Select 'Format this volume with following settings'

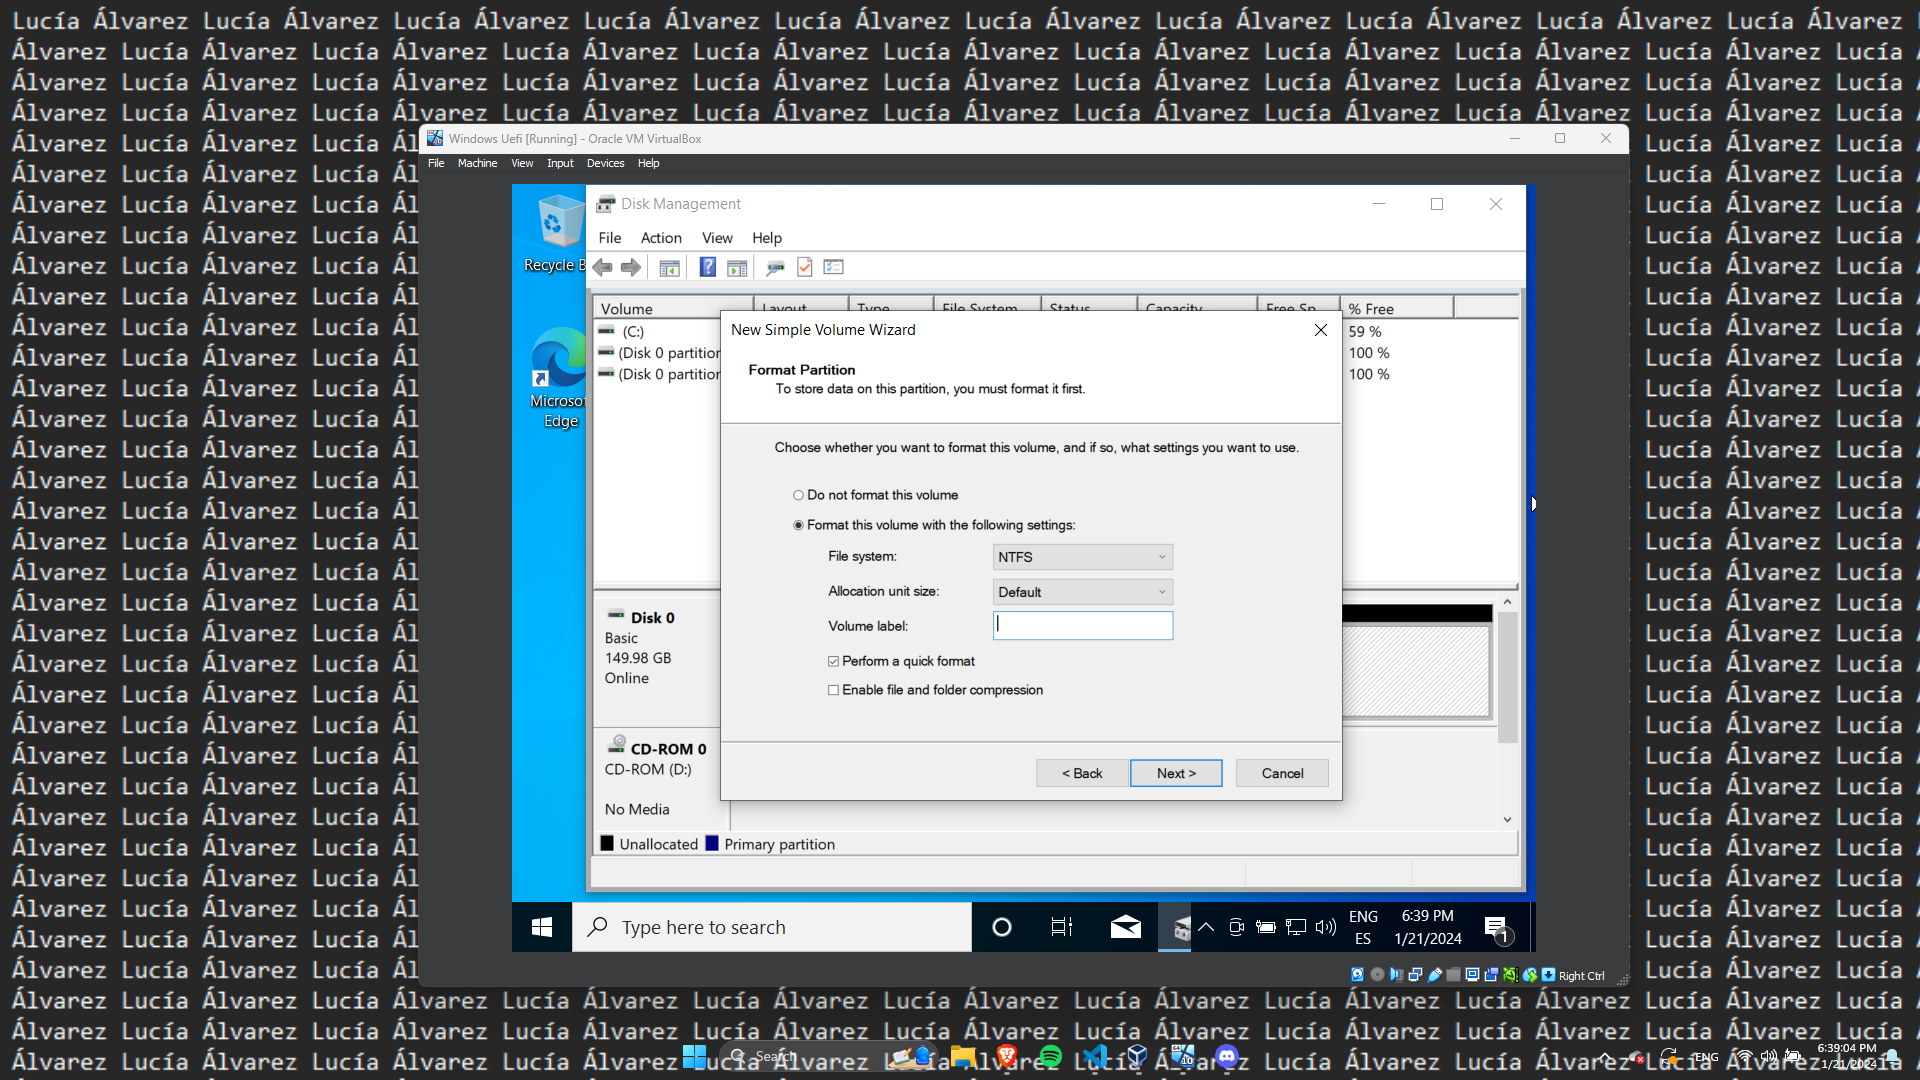(798, 525)
